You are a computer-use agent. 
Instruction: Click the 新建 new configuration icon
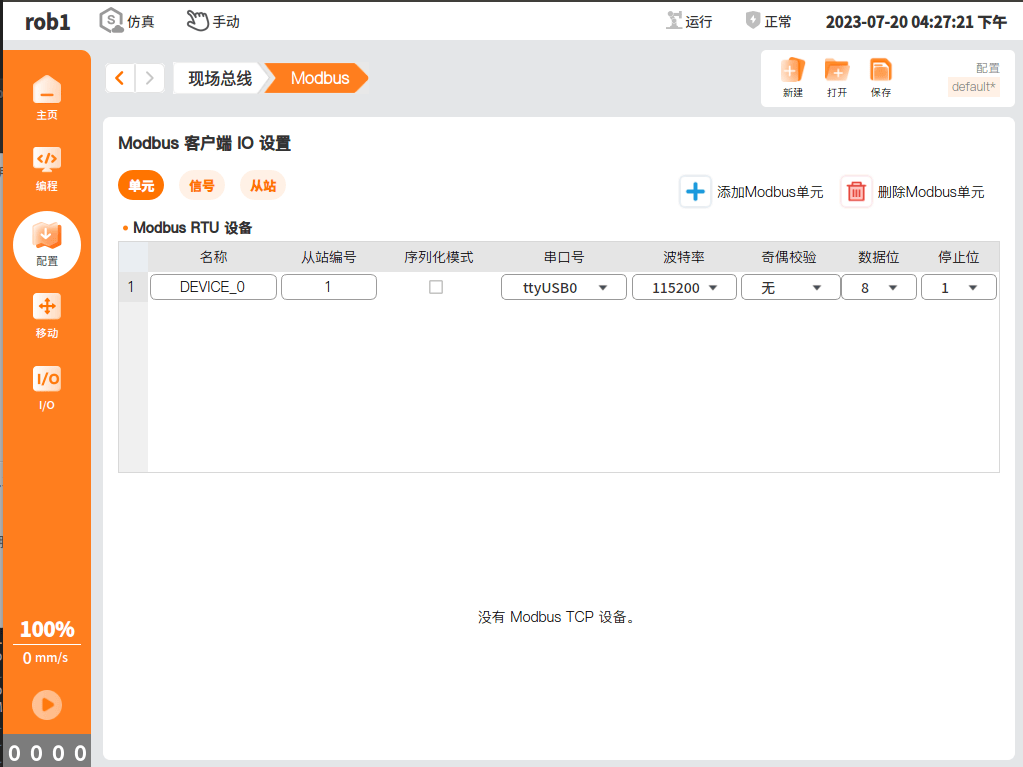(793, 70)
